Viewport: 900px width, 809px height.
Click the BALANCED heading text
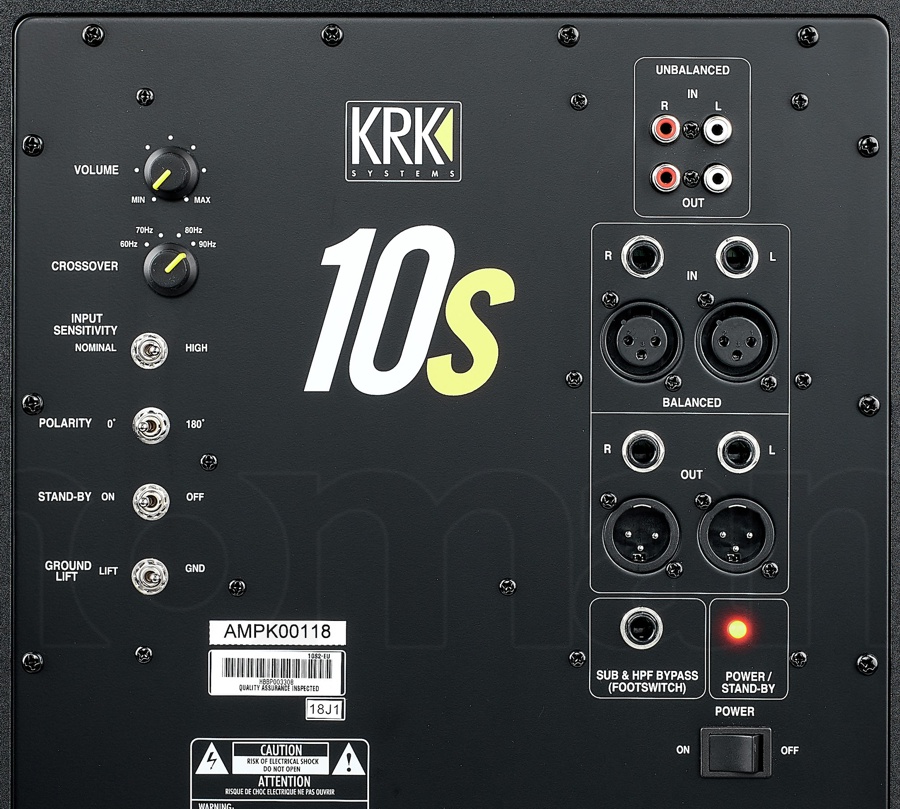pos(692,402)
